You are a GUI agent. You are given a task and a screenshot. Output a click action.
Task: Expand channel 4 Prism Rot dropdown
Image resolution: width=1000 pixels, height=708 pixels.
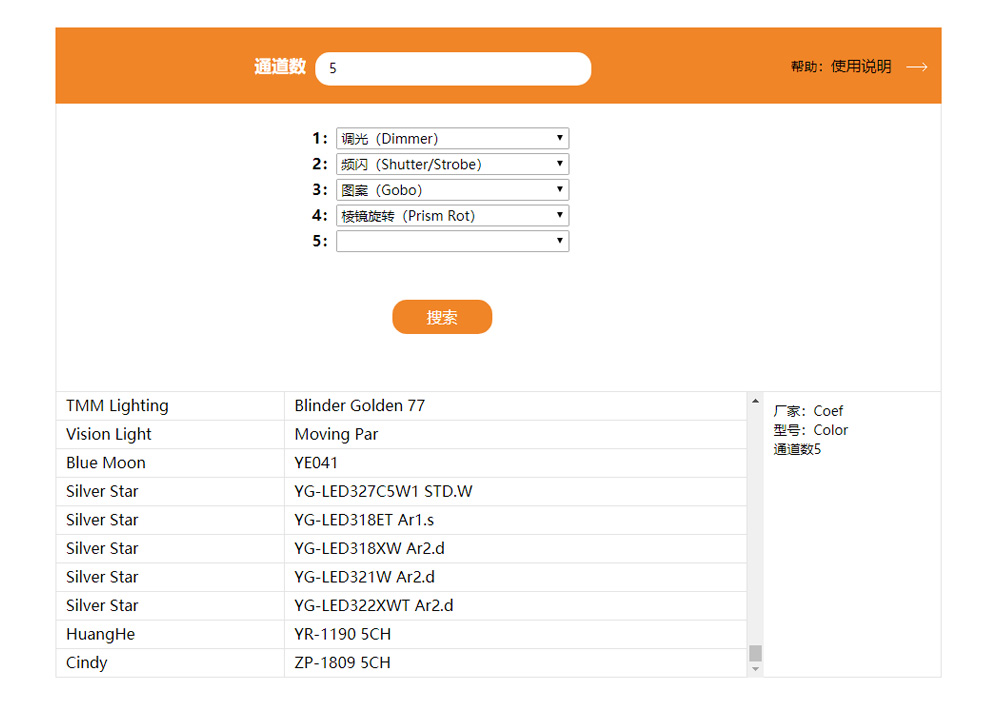452,216
